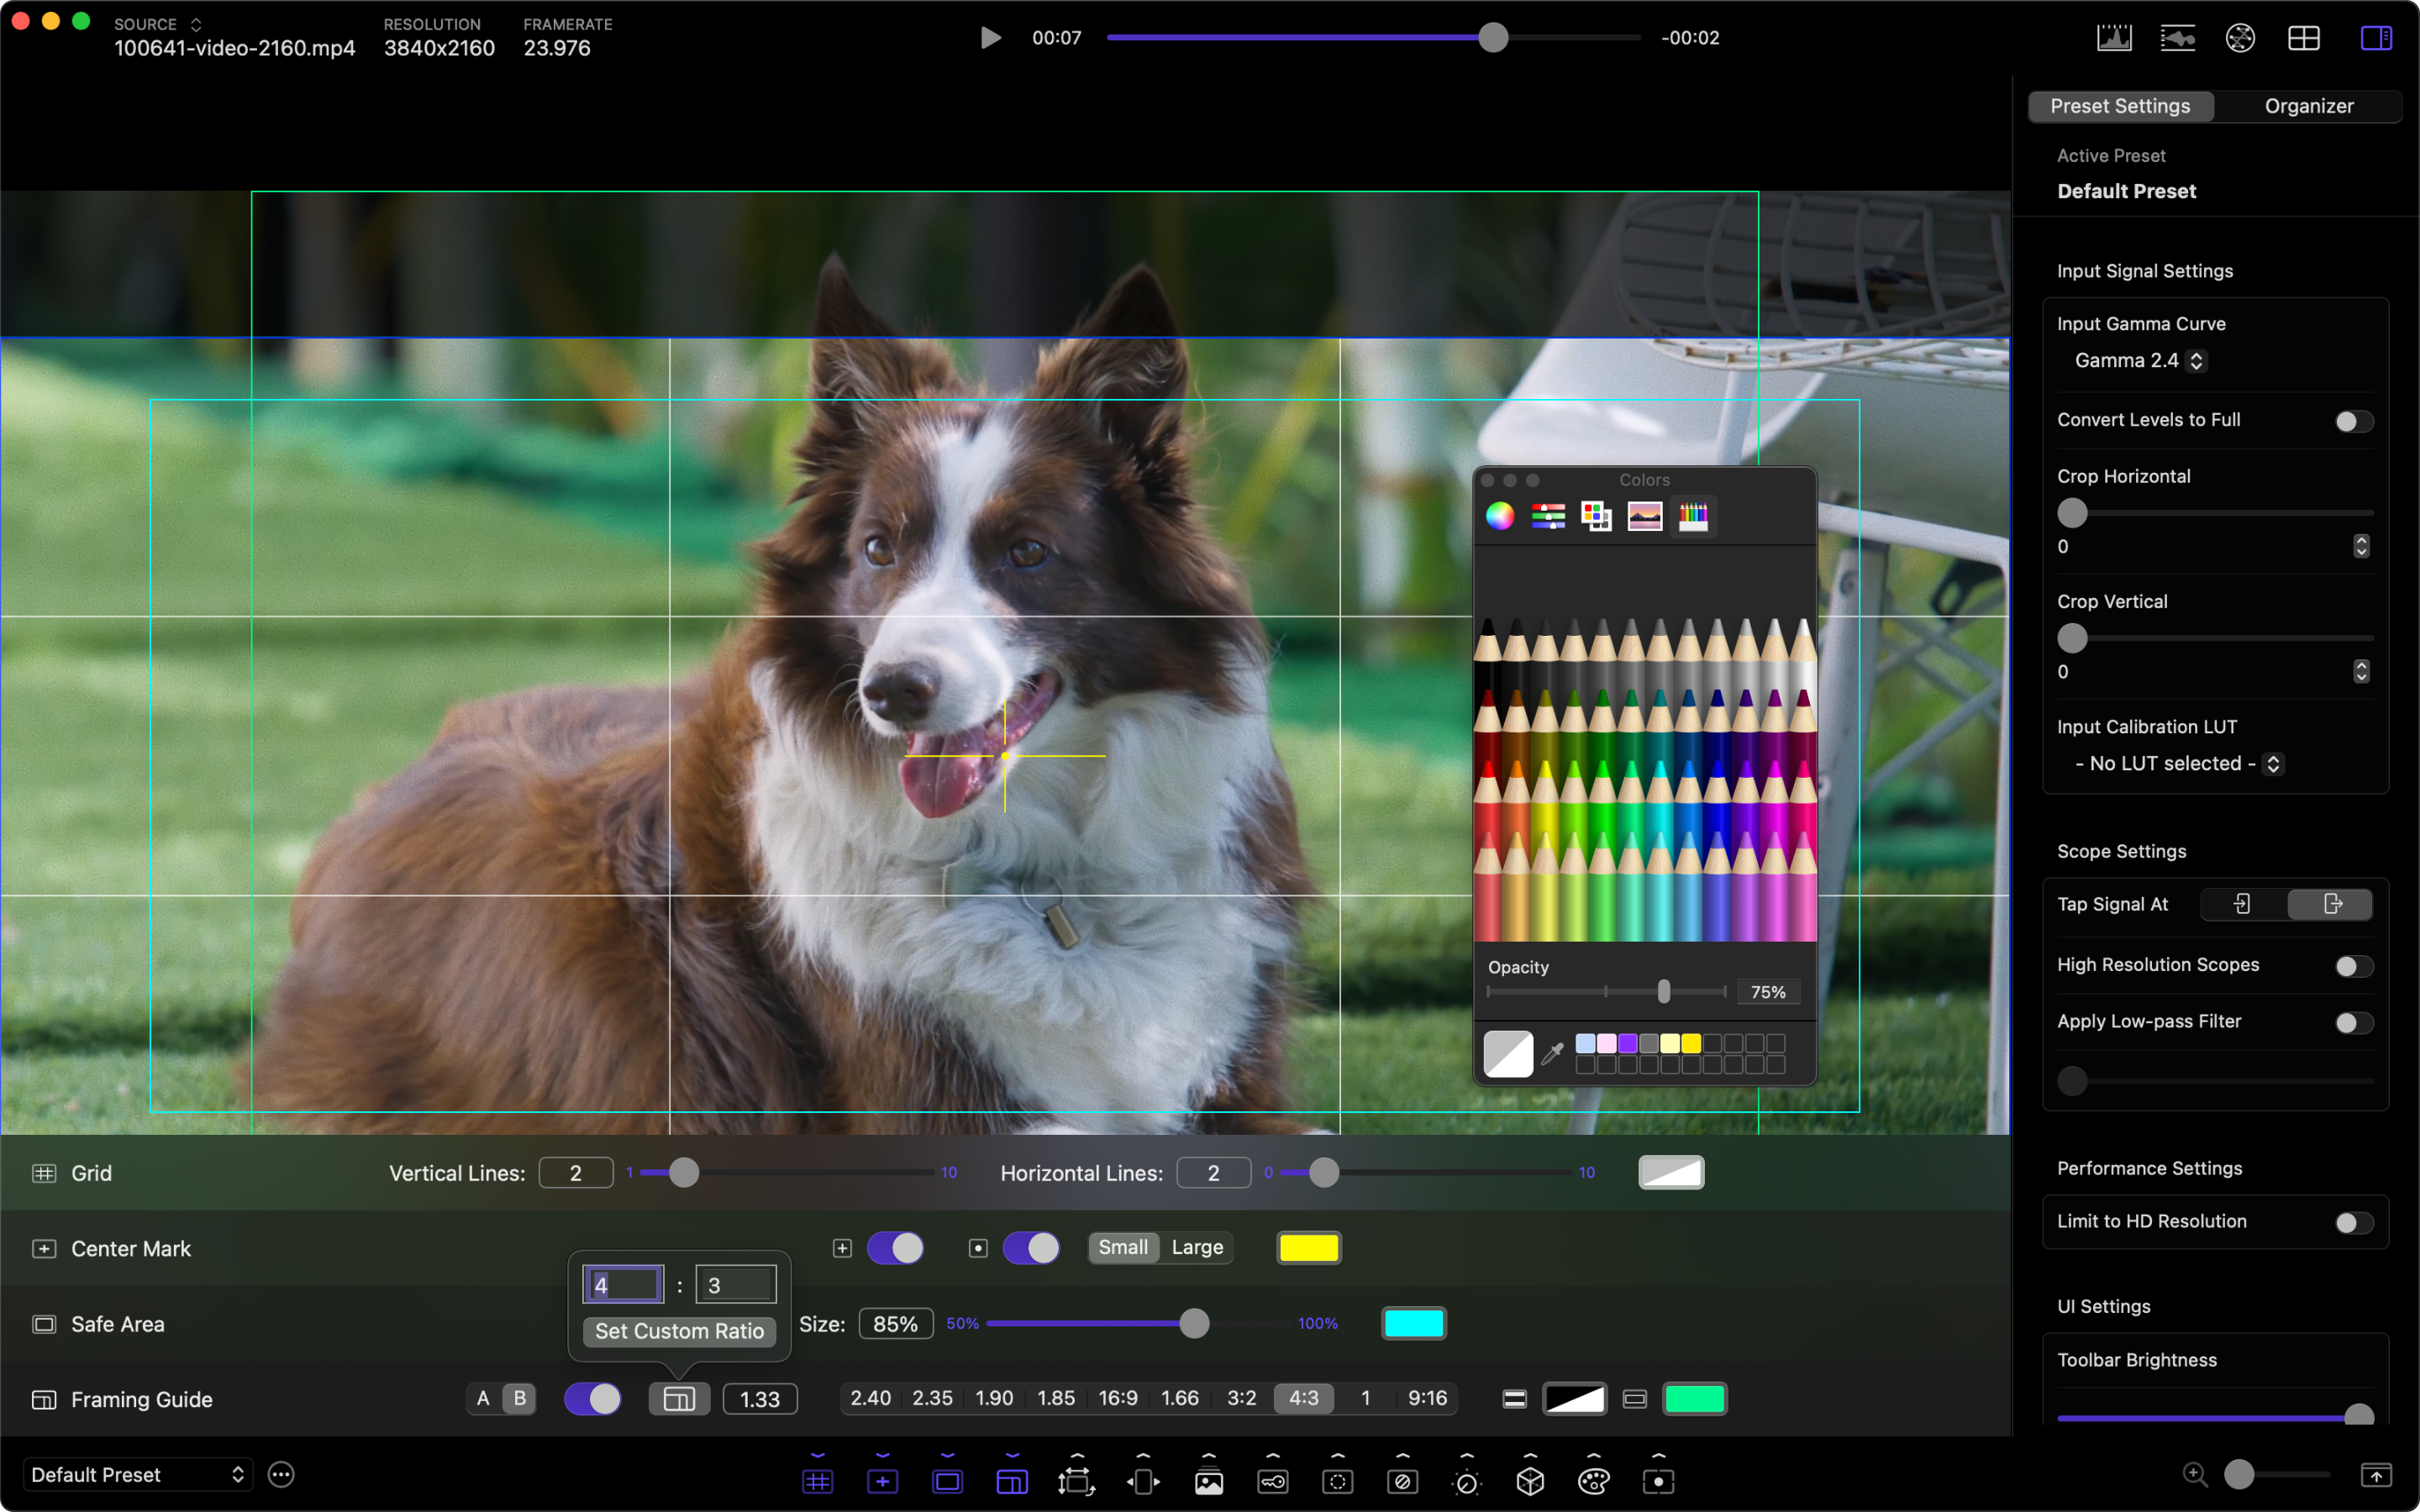
Task: Click the Set Custom Ratio button
Action: coord(679,1331)
